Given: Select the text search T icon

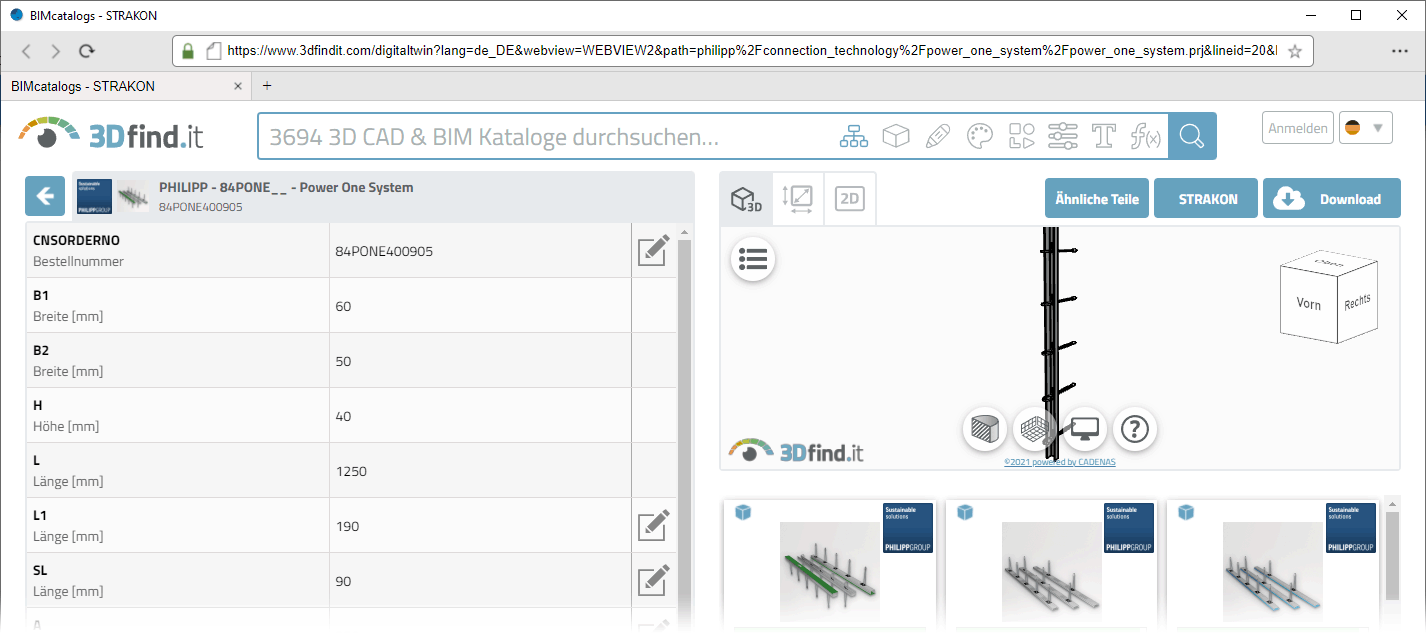Looking at the screenshot, I should [1104, 136].
